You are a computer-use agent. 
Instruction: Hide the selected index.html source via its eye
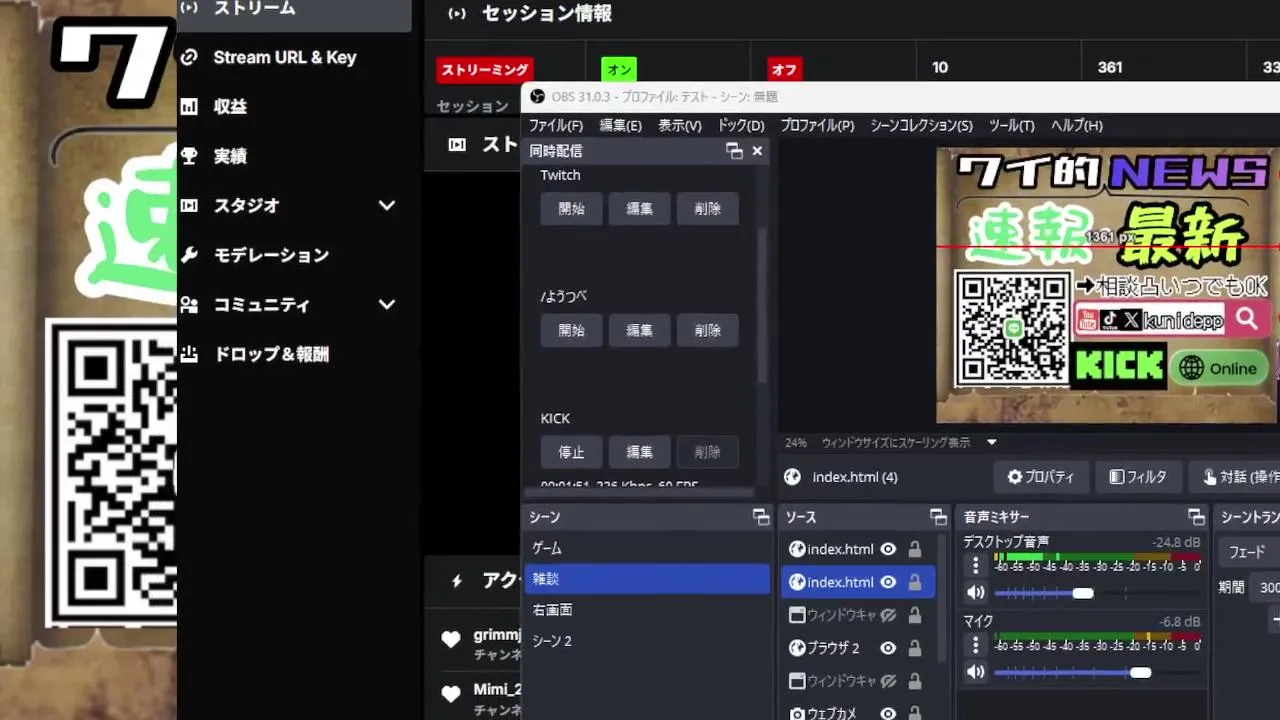tap(887, 582)
